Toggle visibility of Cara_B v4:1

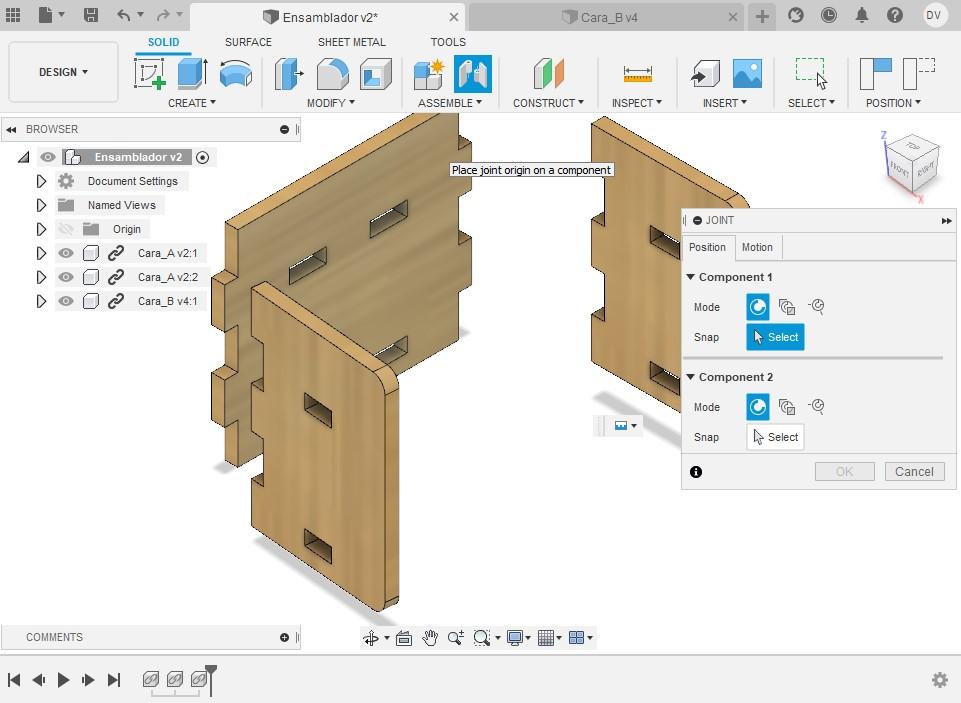coord(66,301)
